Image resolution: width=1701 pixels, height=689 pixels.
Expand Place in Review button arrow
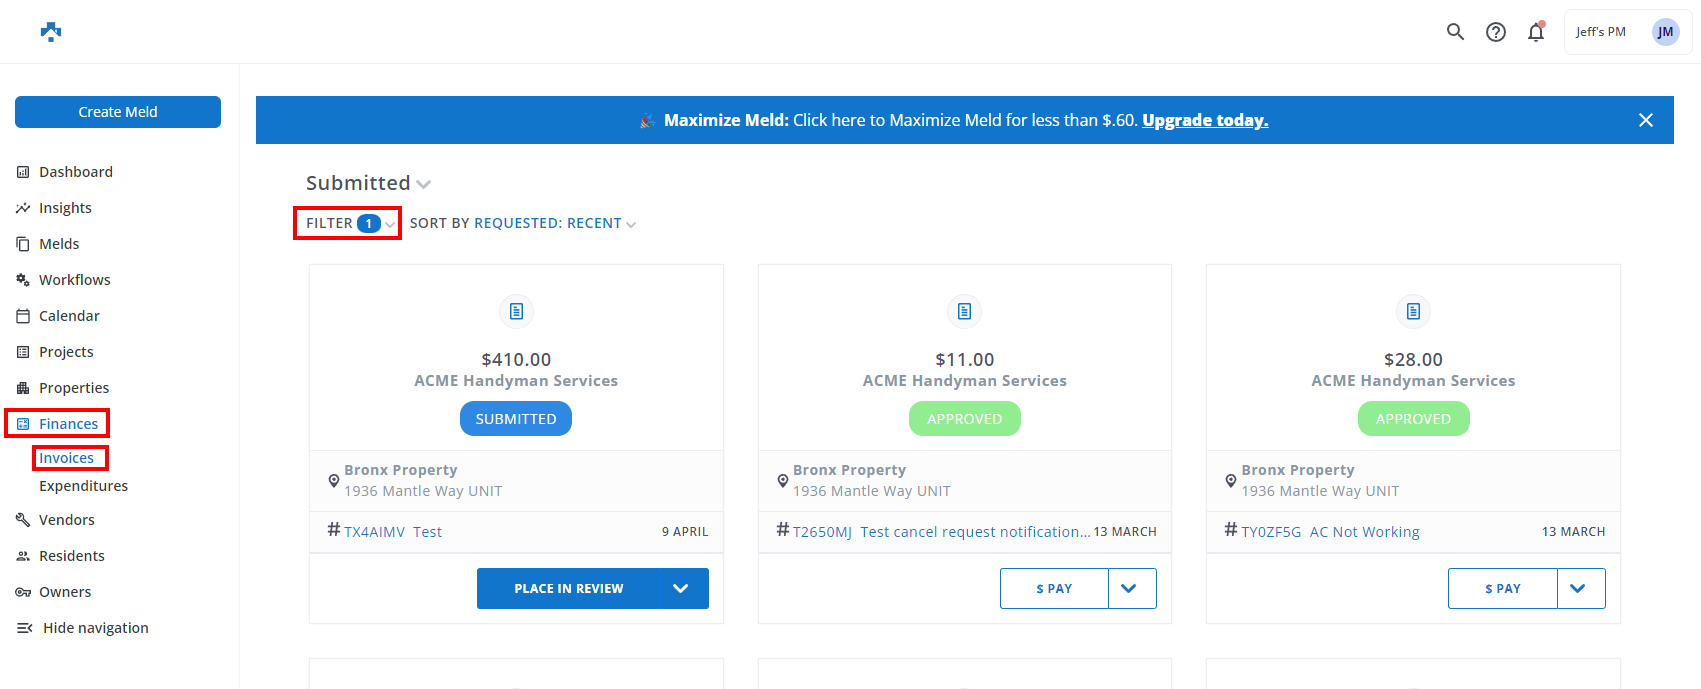(681, 589)
